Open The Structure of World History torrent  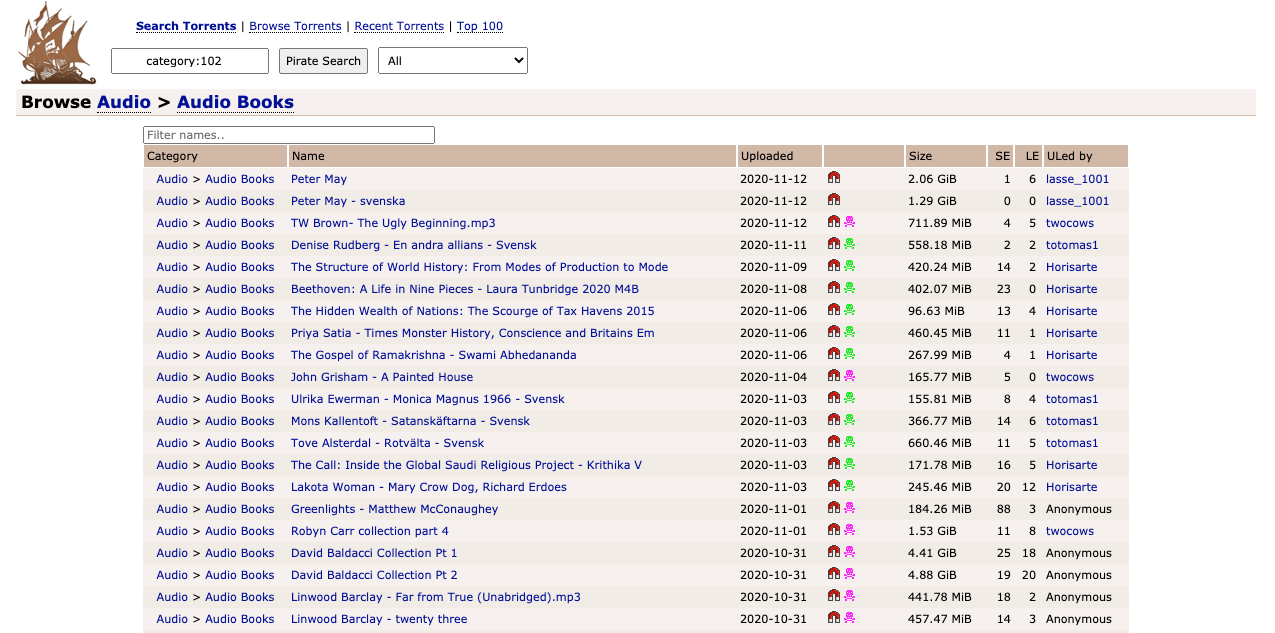[479, 267]
